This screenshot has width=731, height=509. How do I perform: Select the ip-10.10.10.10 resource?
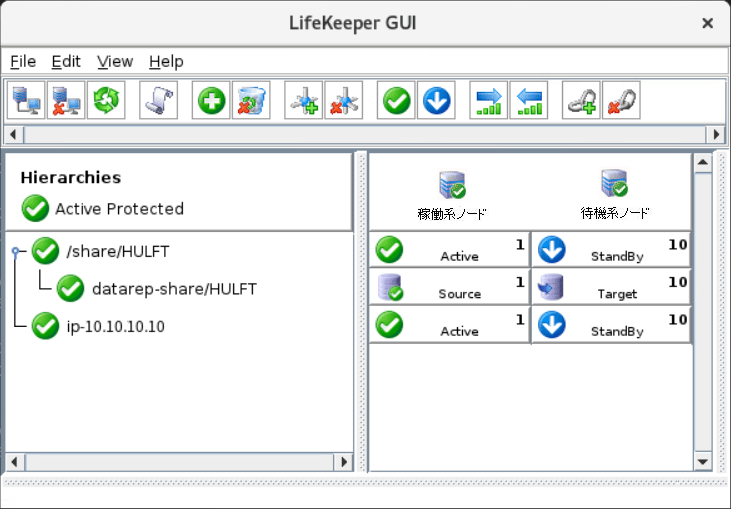coord(116,326)
